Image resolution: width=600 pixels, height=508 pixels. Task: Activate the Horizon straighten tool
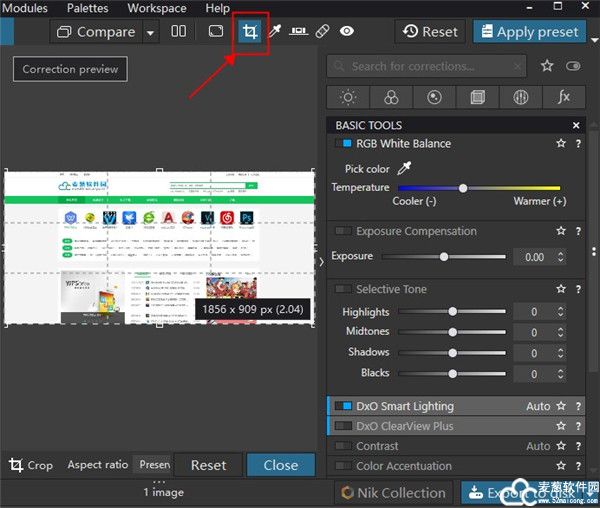coord(298,31)
